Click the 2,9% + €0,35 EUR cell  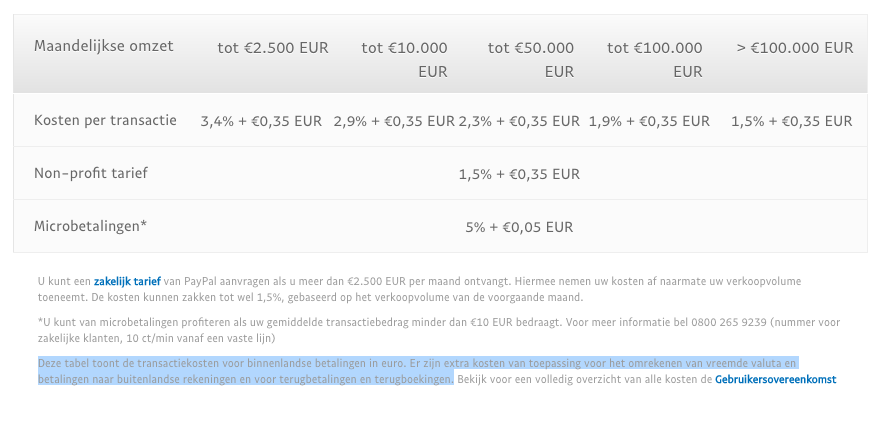tap(394, 121)
